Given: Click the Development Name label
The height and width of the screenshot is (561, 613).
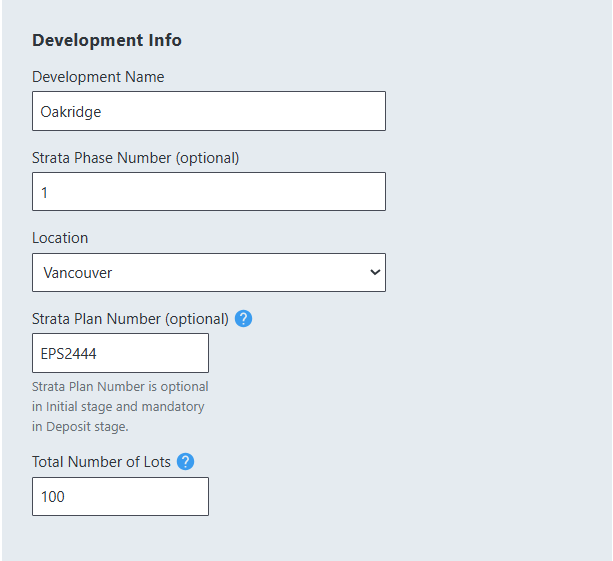Looking at the screenshot, I should pos(98,77).
